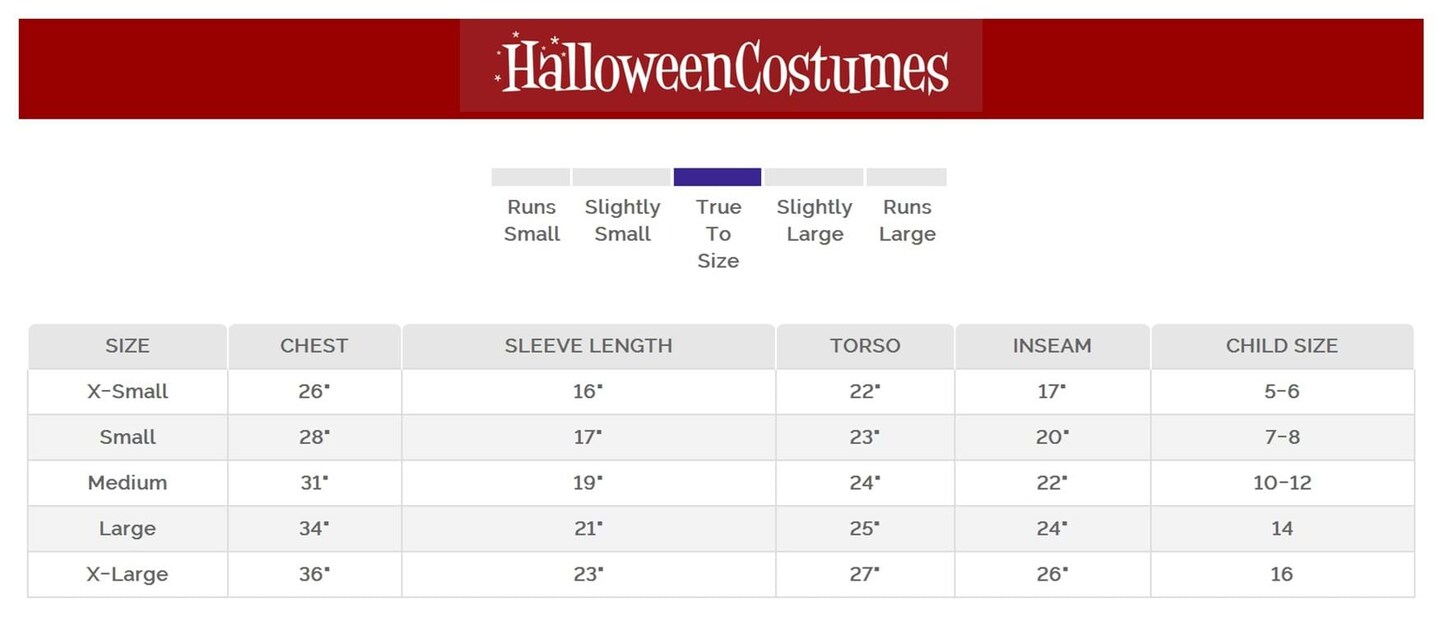
Task: Select the Runs Small fit segment
Action: coord(531,178)
